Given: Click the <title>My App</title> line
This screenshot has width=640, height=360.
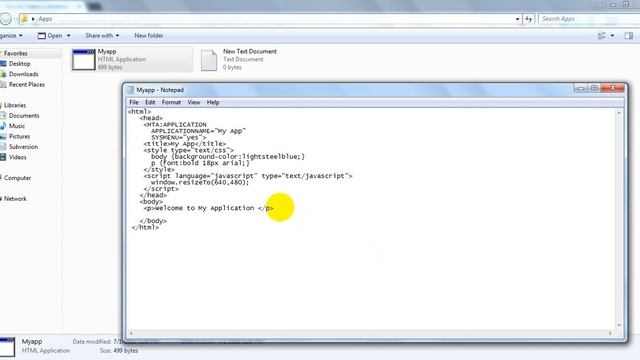Looking at the screenshot, I should pos(184,144).
